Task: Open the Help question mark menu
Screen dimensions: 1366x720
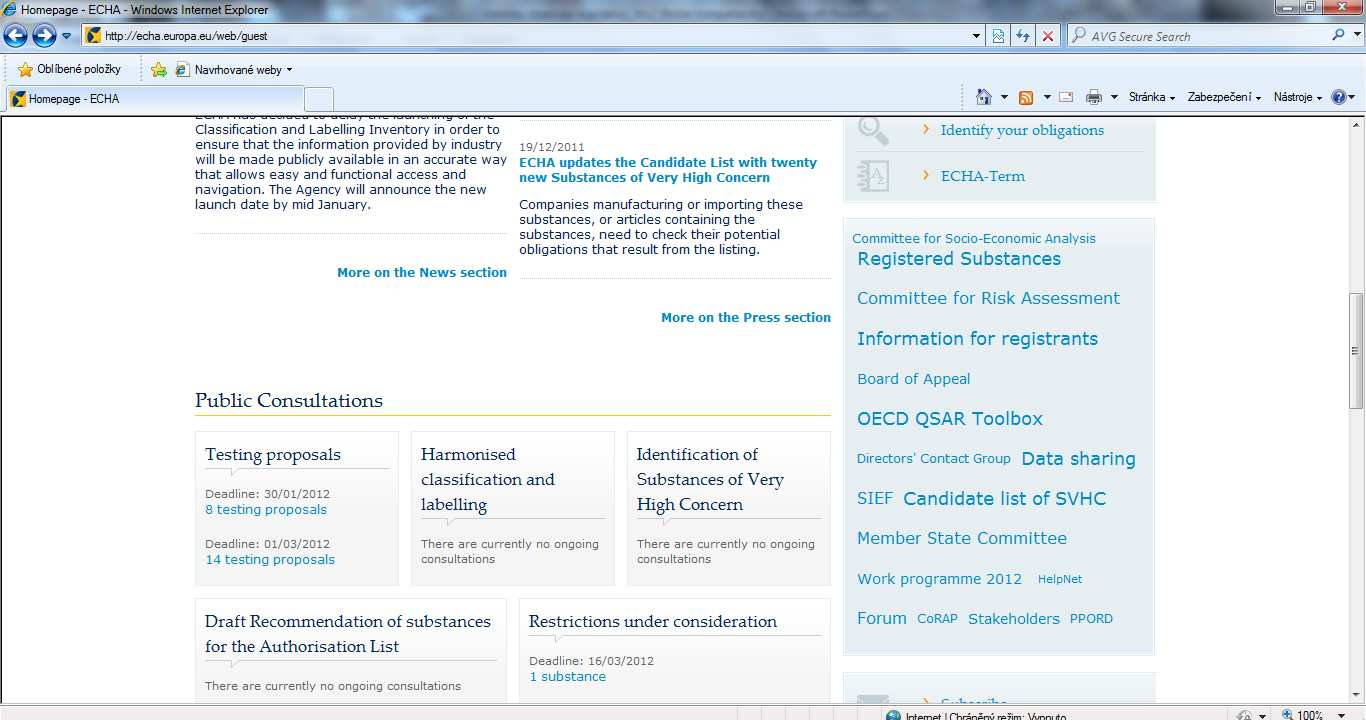Action: pos(1343,97)
